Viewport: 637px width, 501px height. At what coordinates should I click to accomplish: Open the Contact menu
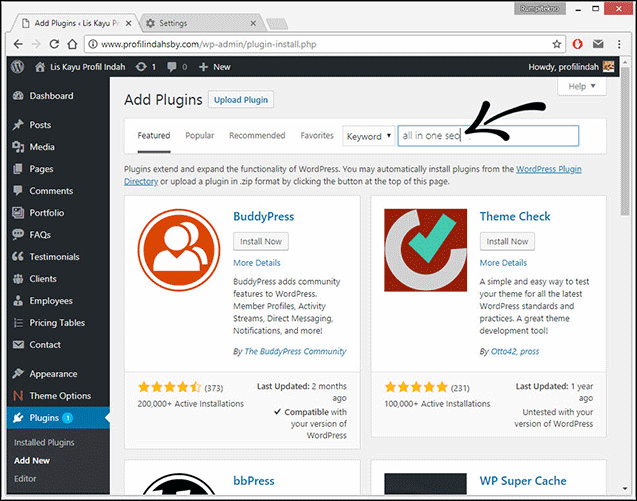[x=45, y=345]
